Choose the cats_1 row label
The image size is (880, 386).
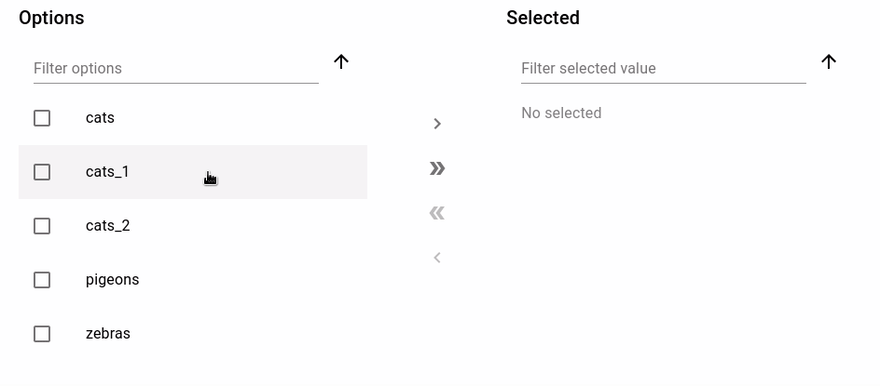coord(107,172)
